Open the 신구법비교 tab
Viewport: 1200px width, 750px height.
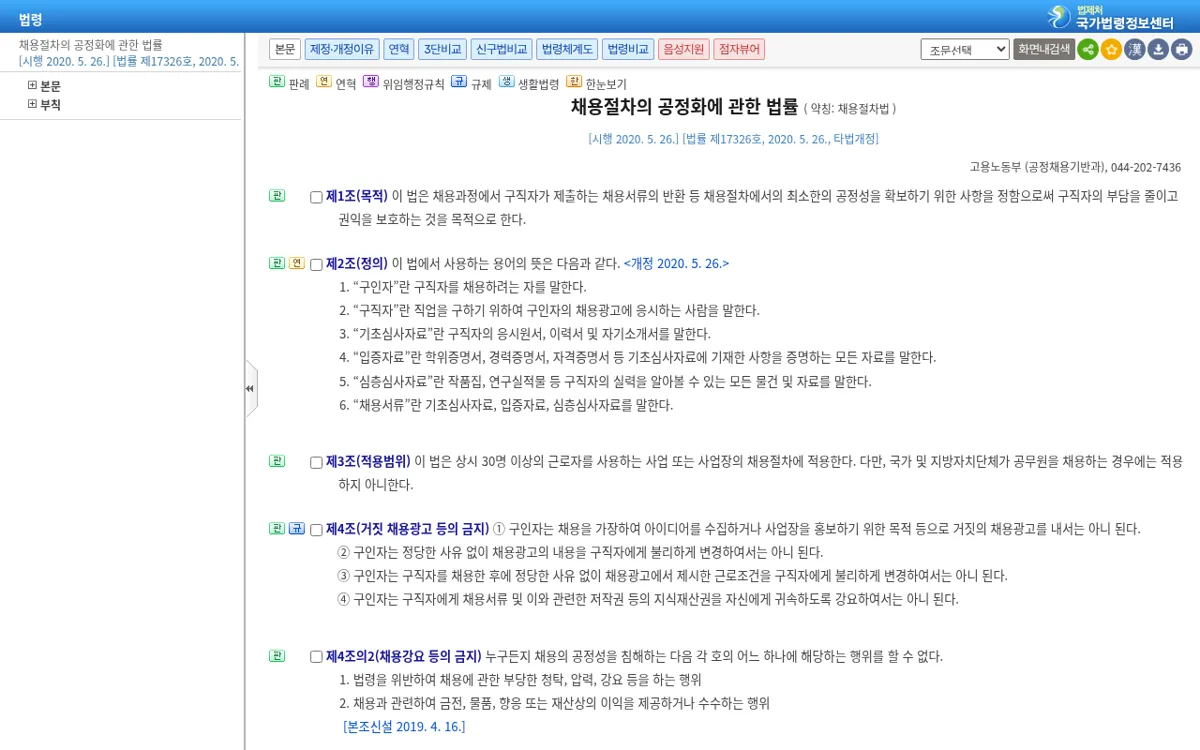502,49
